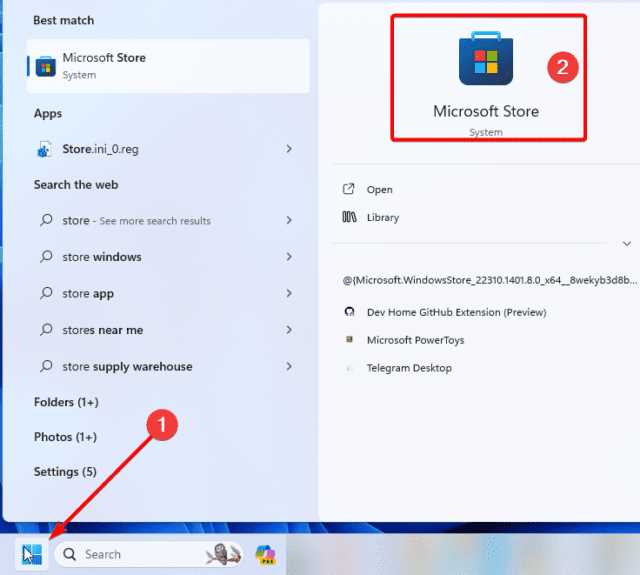Click the Microsoft Store icon in Best match

click(46, 67)
